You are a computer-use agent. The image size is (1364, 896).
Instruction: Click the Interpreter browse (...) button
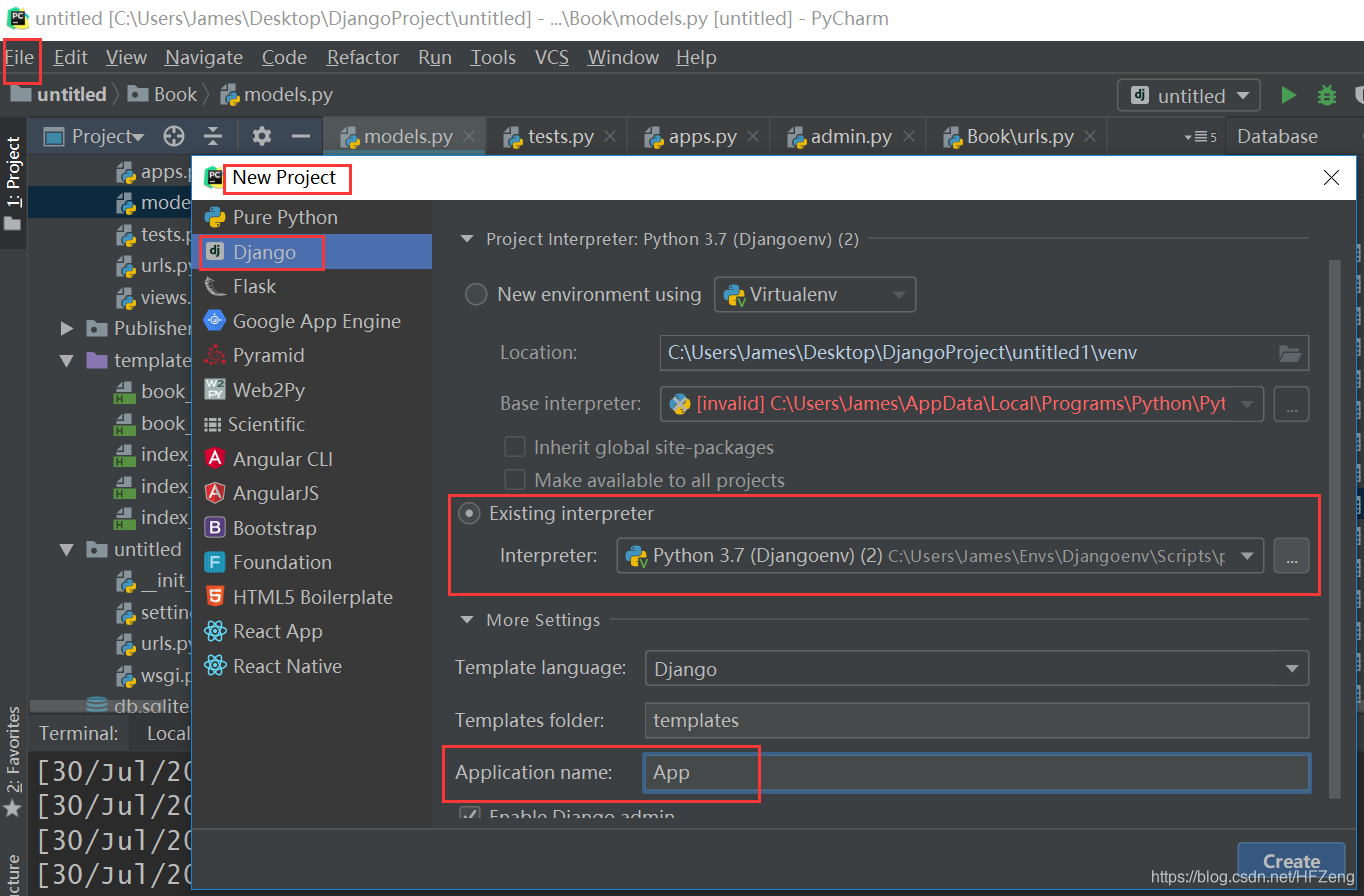click(x=1291, y=556)
